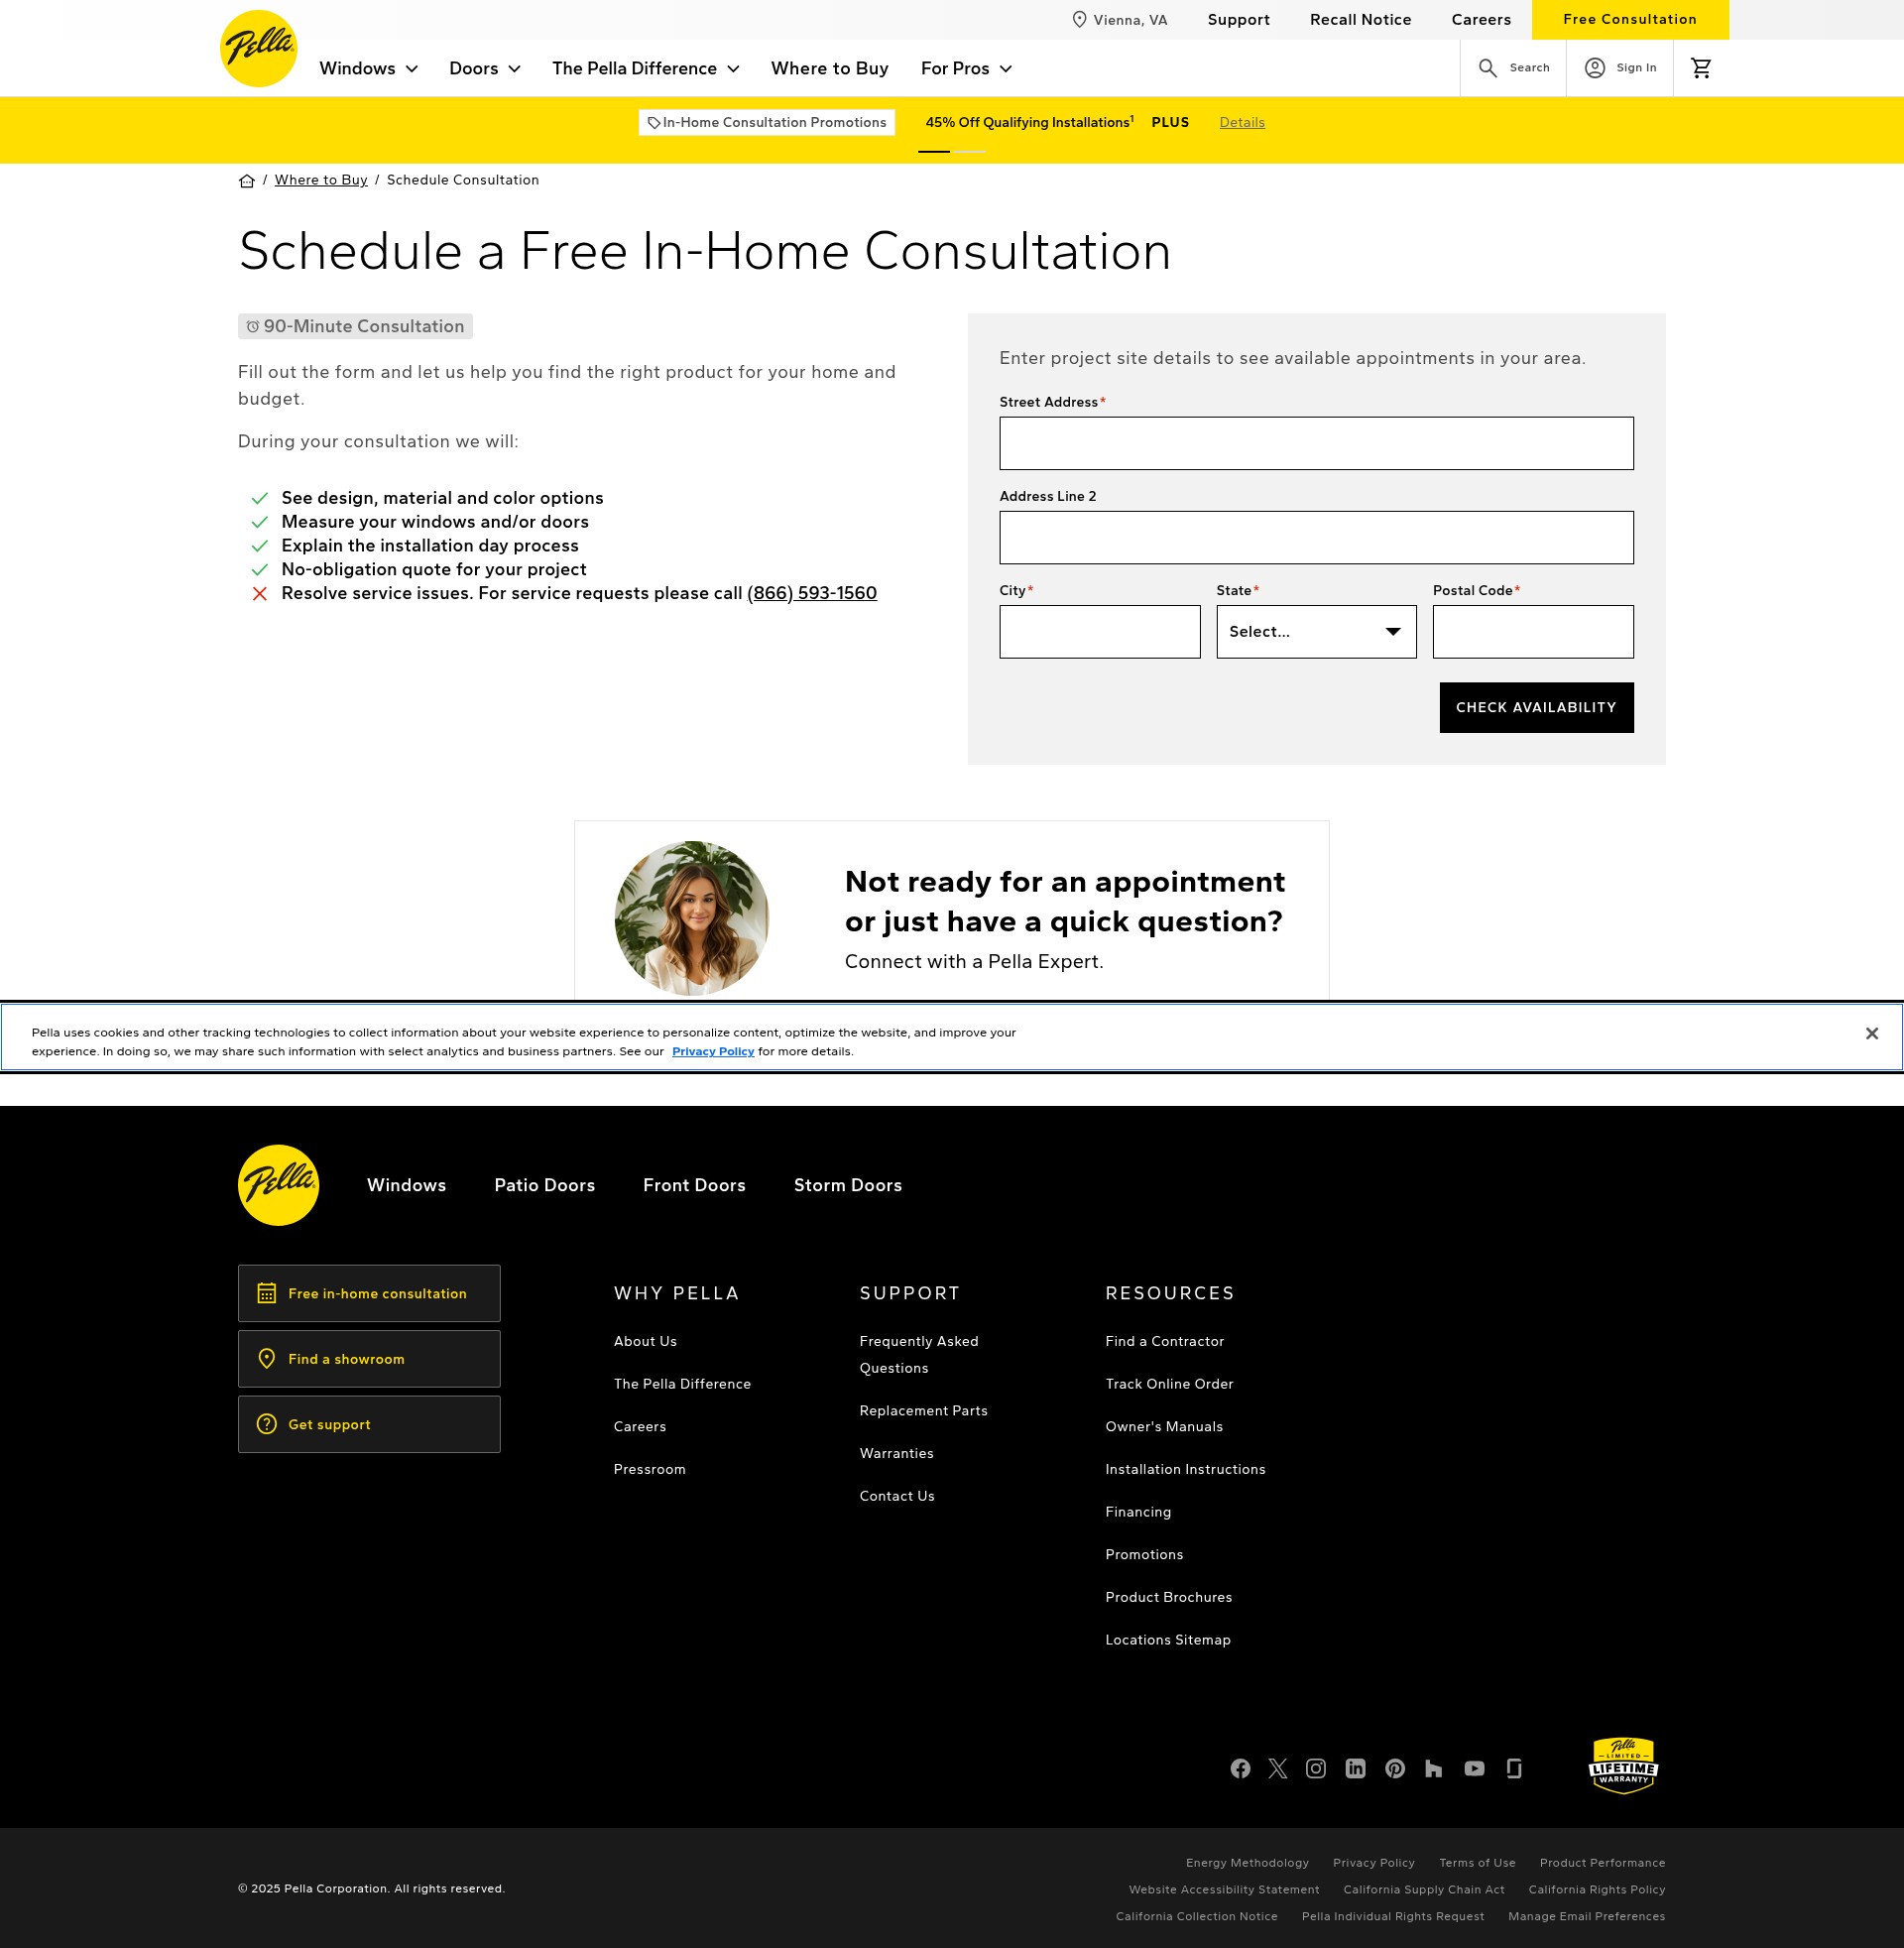Call service number (866) 593-1560 link

[812, 594]
